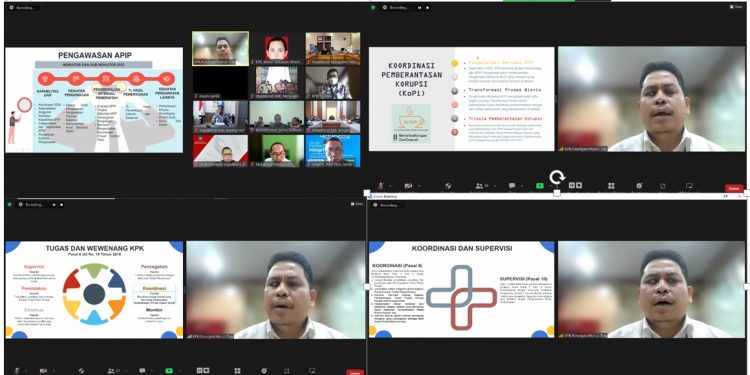The height and width of the screenshot is (375, 750).
Task: Click the square Apps icon, bottom-left Zoom toolbar
Action: pos(287,371)
